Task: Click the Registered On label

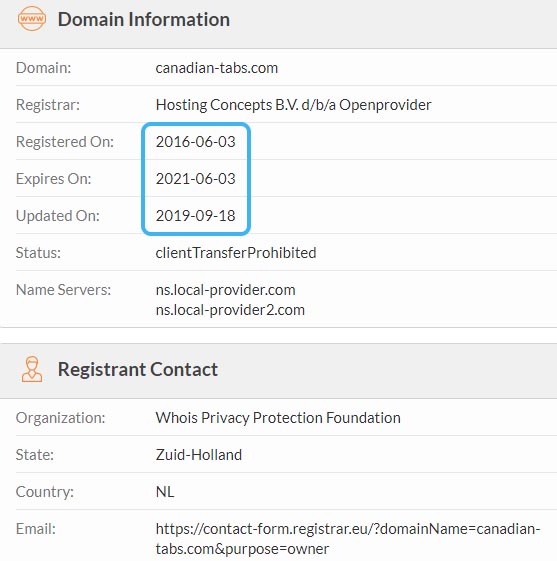Action: click(65, 142)
